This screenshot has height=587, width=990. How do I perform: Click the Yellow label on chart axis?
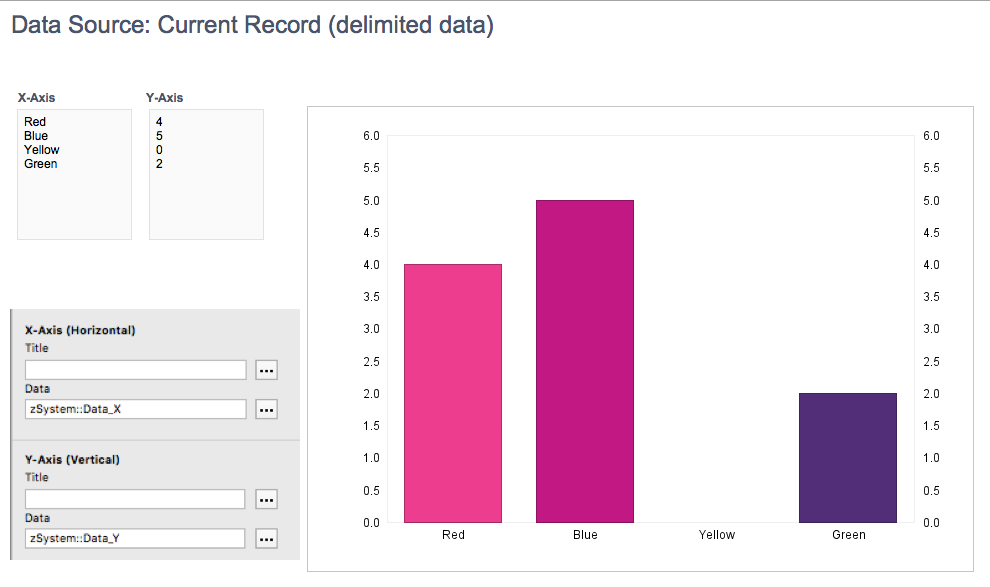point(717,535)
